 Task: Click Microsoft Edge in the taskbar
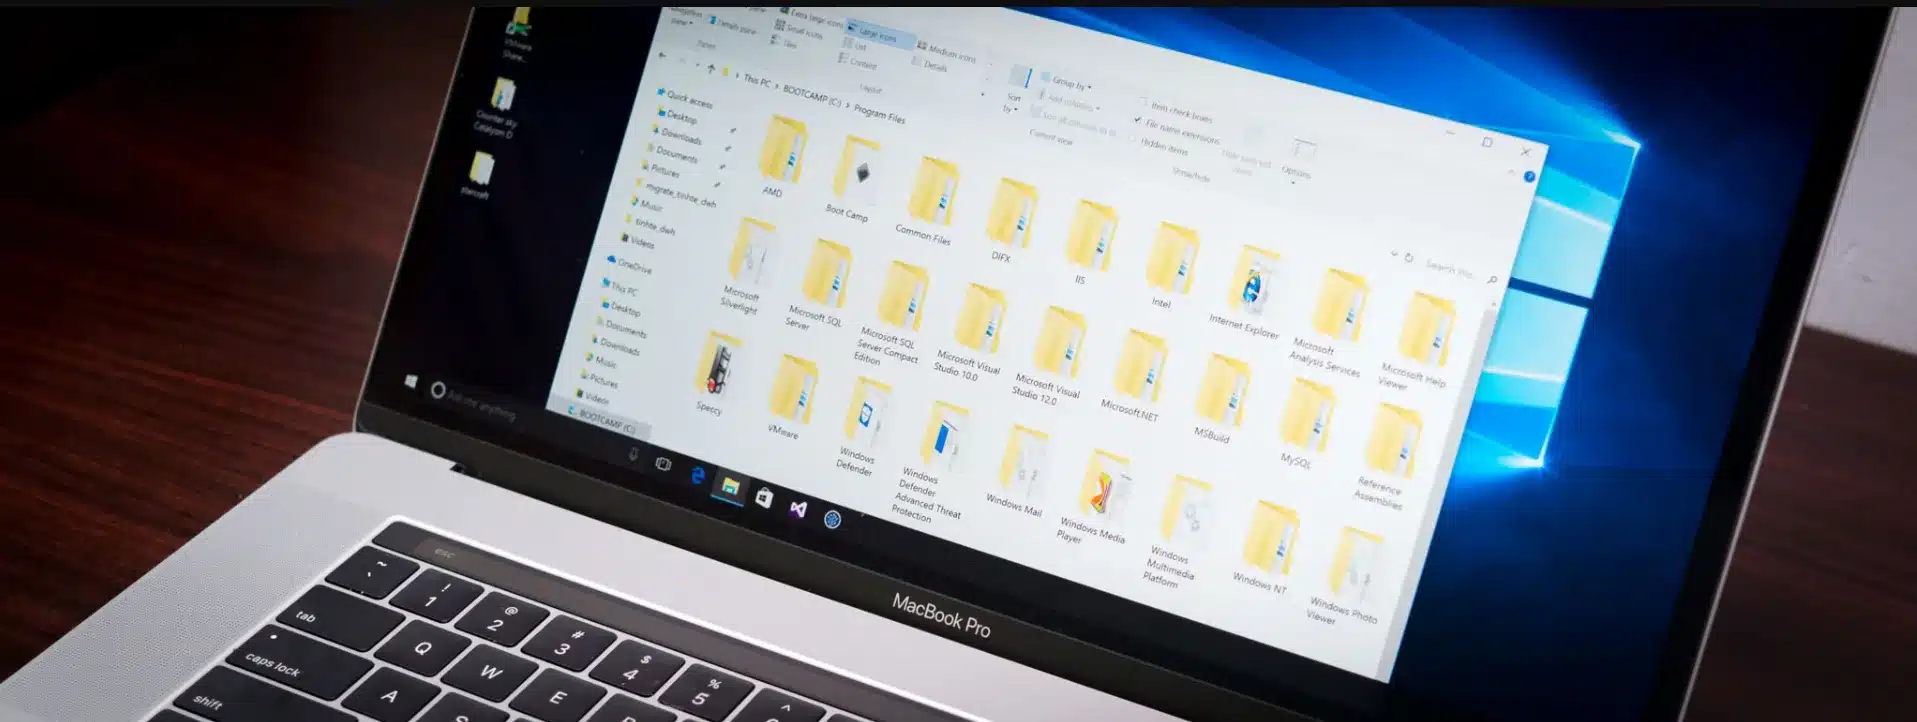(x=698, y=476)
